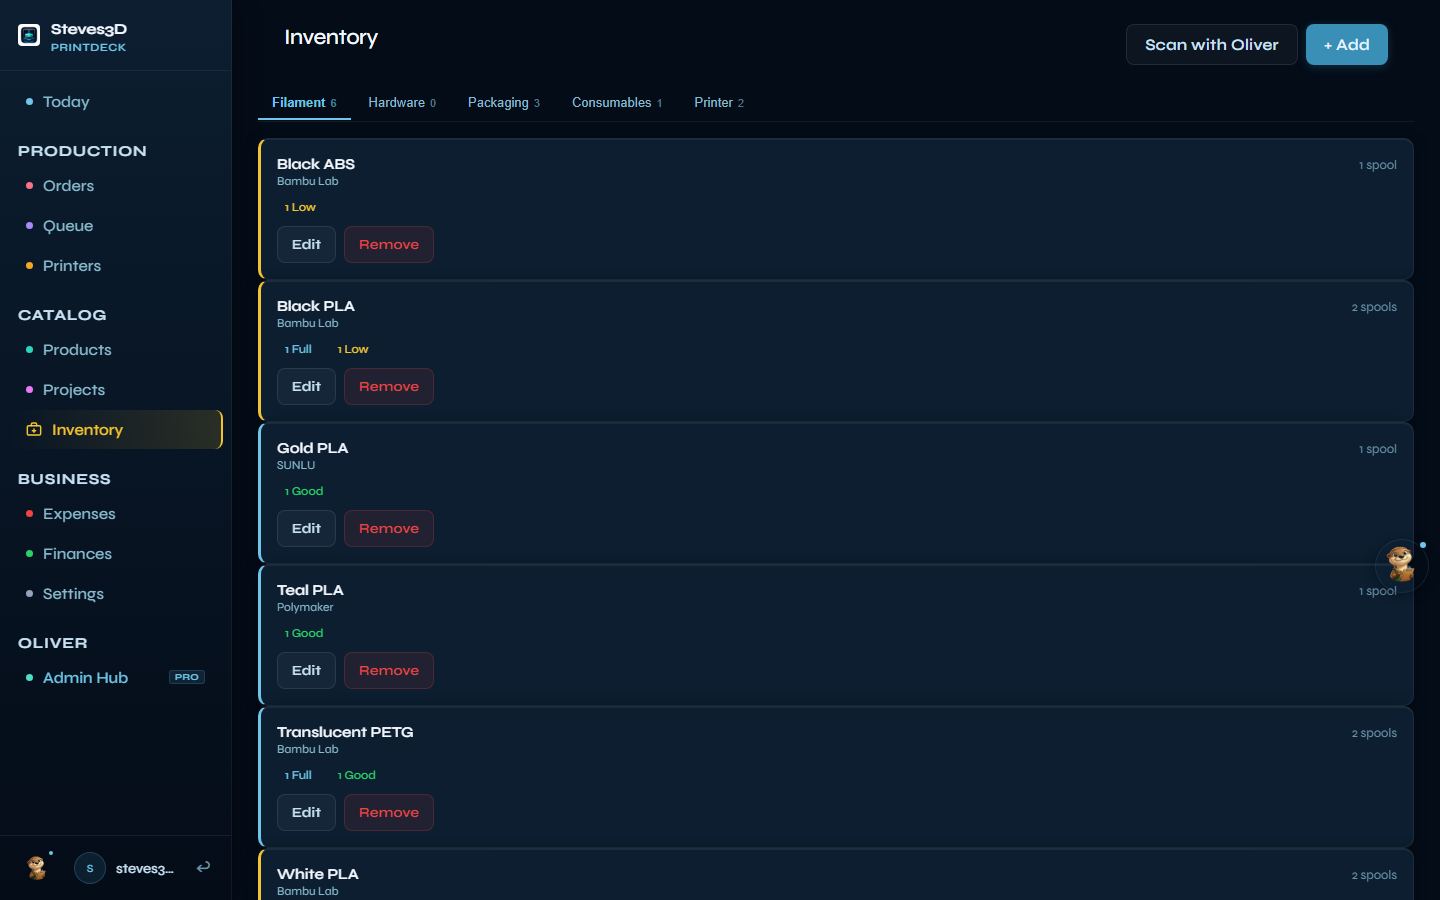Screen dimensions: 1440x900
Task: Click the PRO badge next to Admin Hub
Action: [x=186, y=677]
